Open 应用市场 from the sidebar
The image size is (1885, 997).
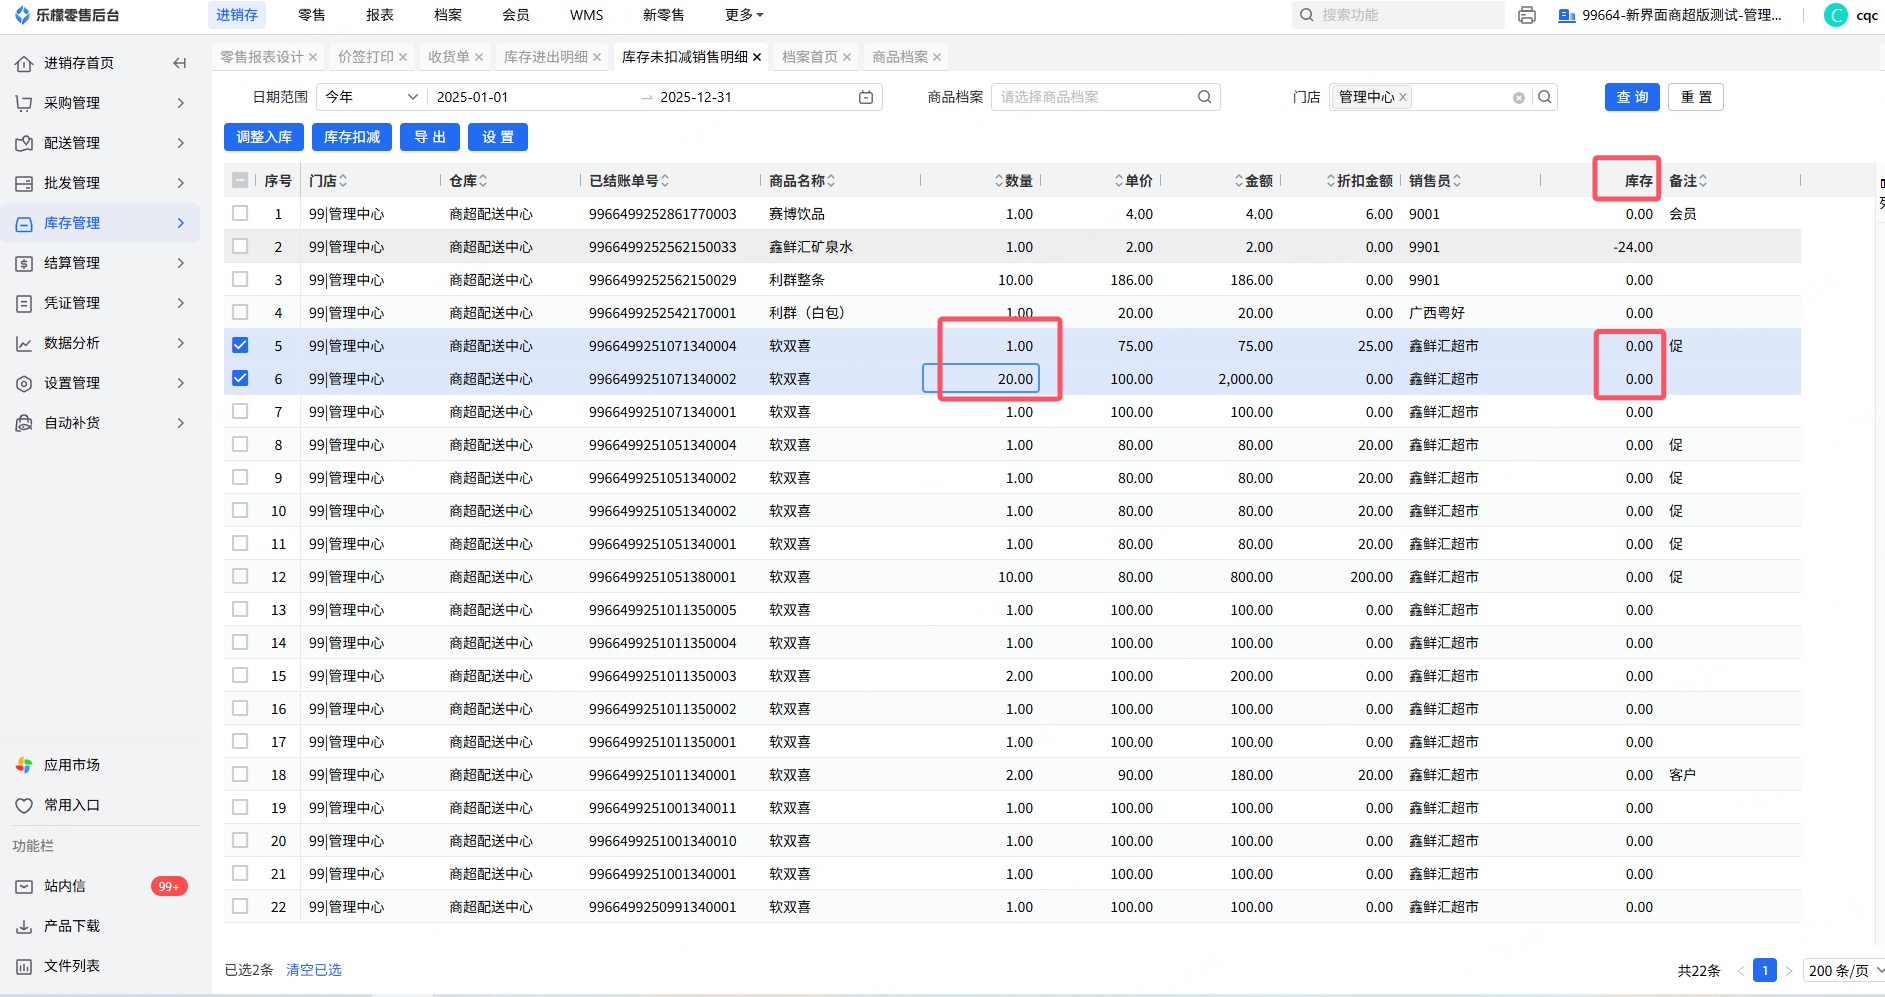pos(71,765)
